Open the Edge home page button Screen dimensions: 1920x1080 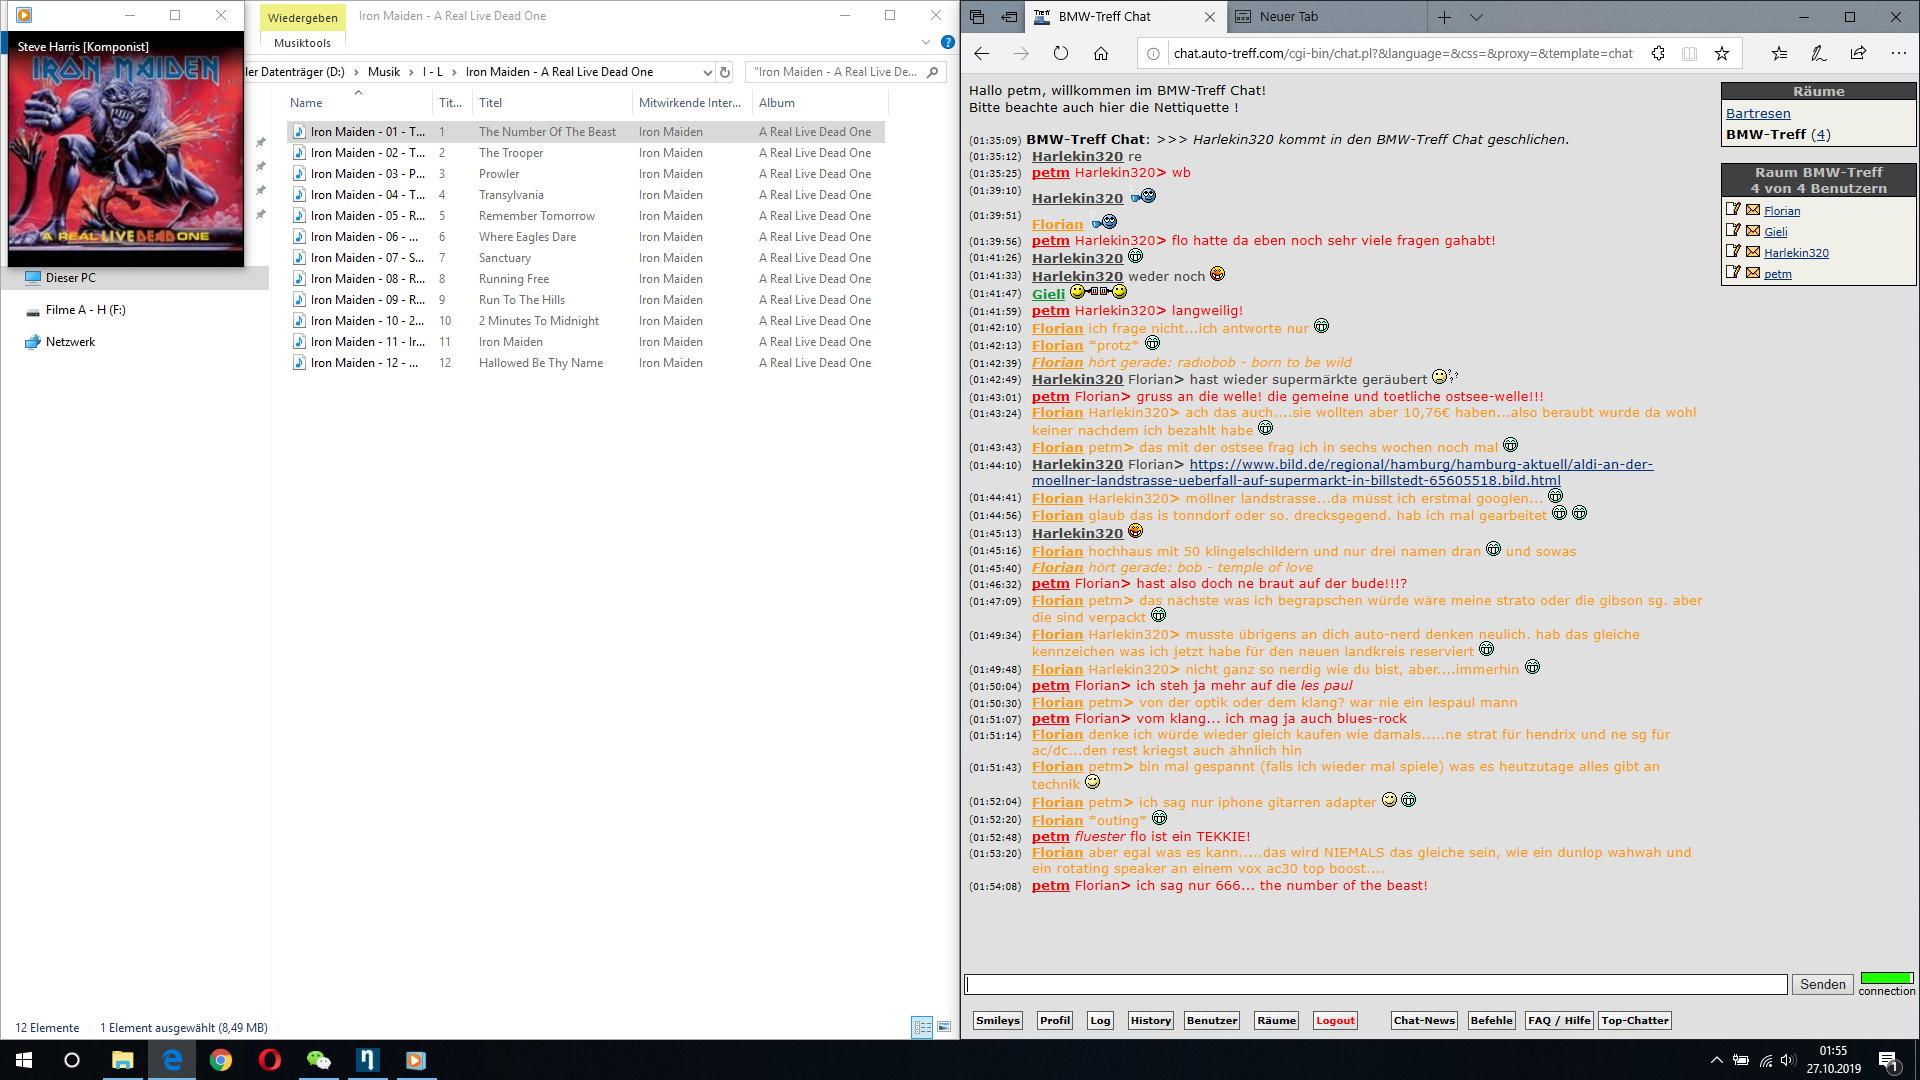point(1101,53)
